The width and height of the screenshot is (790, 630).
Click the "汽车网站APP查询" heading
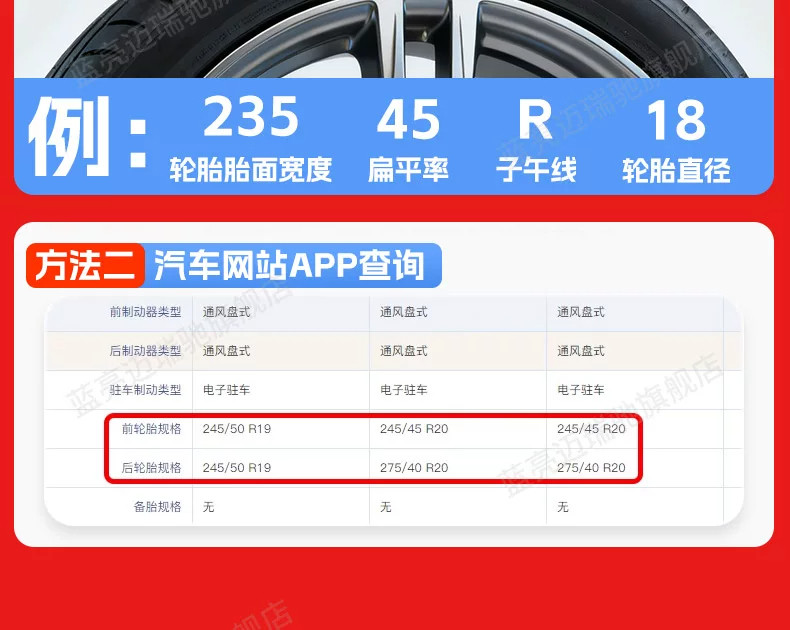point(289,266)
